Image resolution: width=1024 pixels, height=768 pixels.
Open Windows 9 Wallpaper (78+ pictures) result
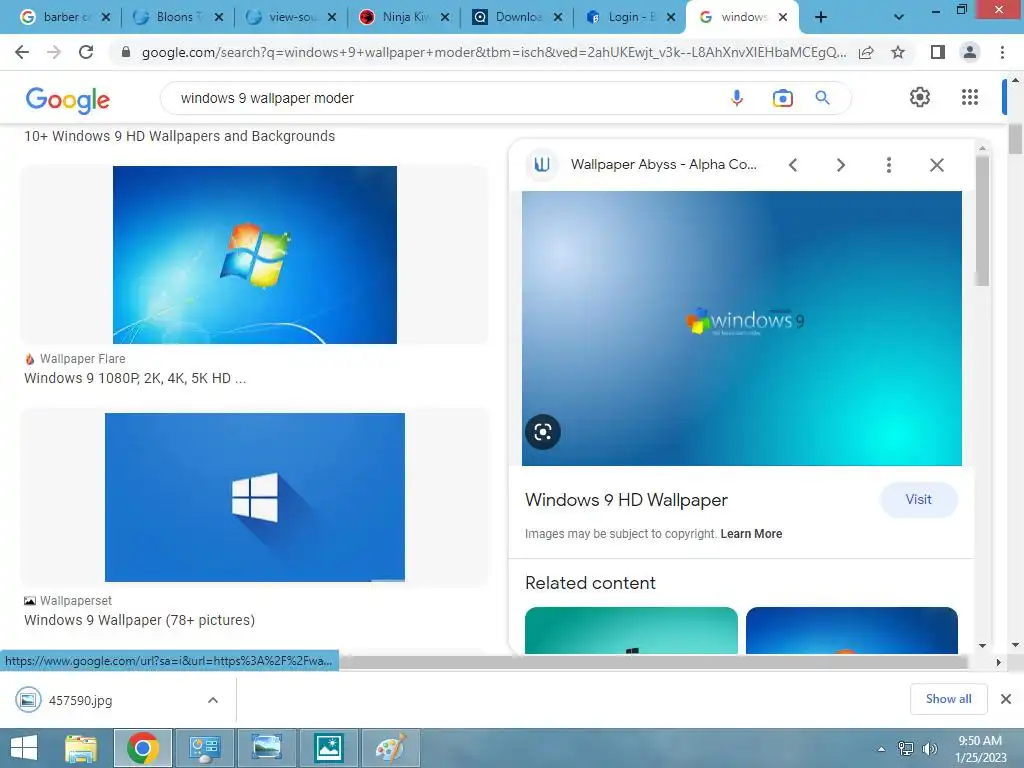(x=139, y=620)
